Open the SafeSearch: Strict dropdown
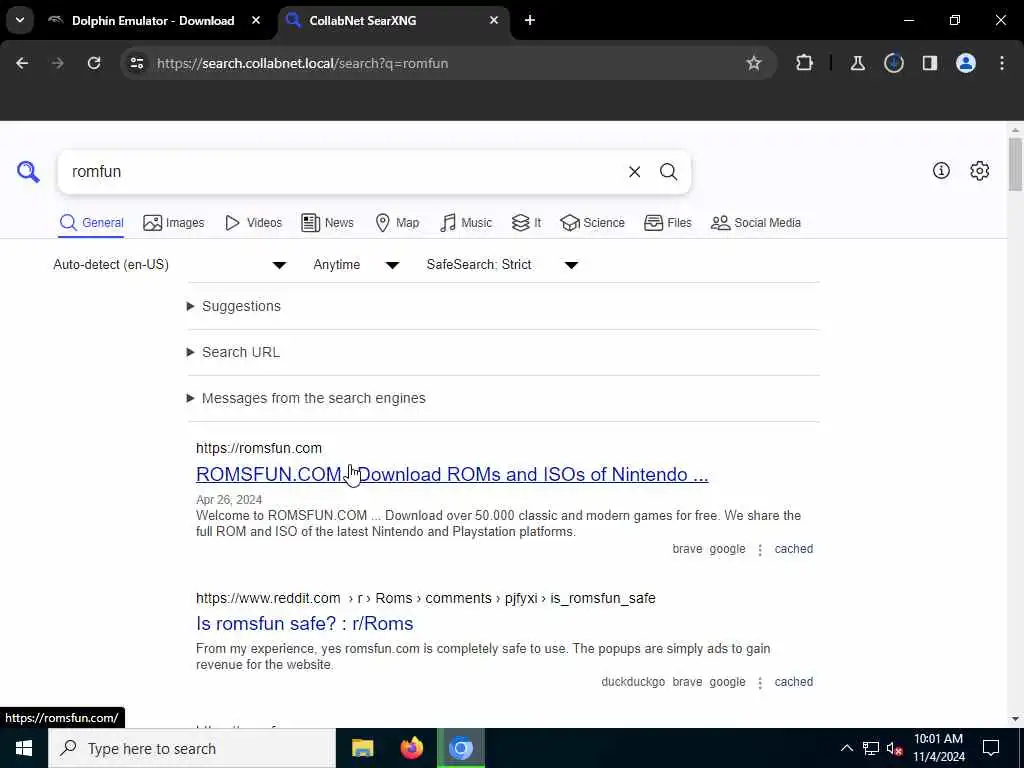Viewport: 1024px width, 768px height. 502,264
